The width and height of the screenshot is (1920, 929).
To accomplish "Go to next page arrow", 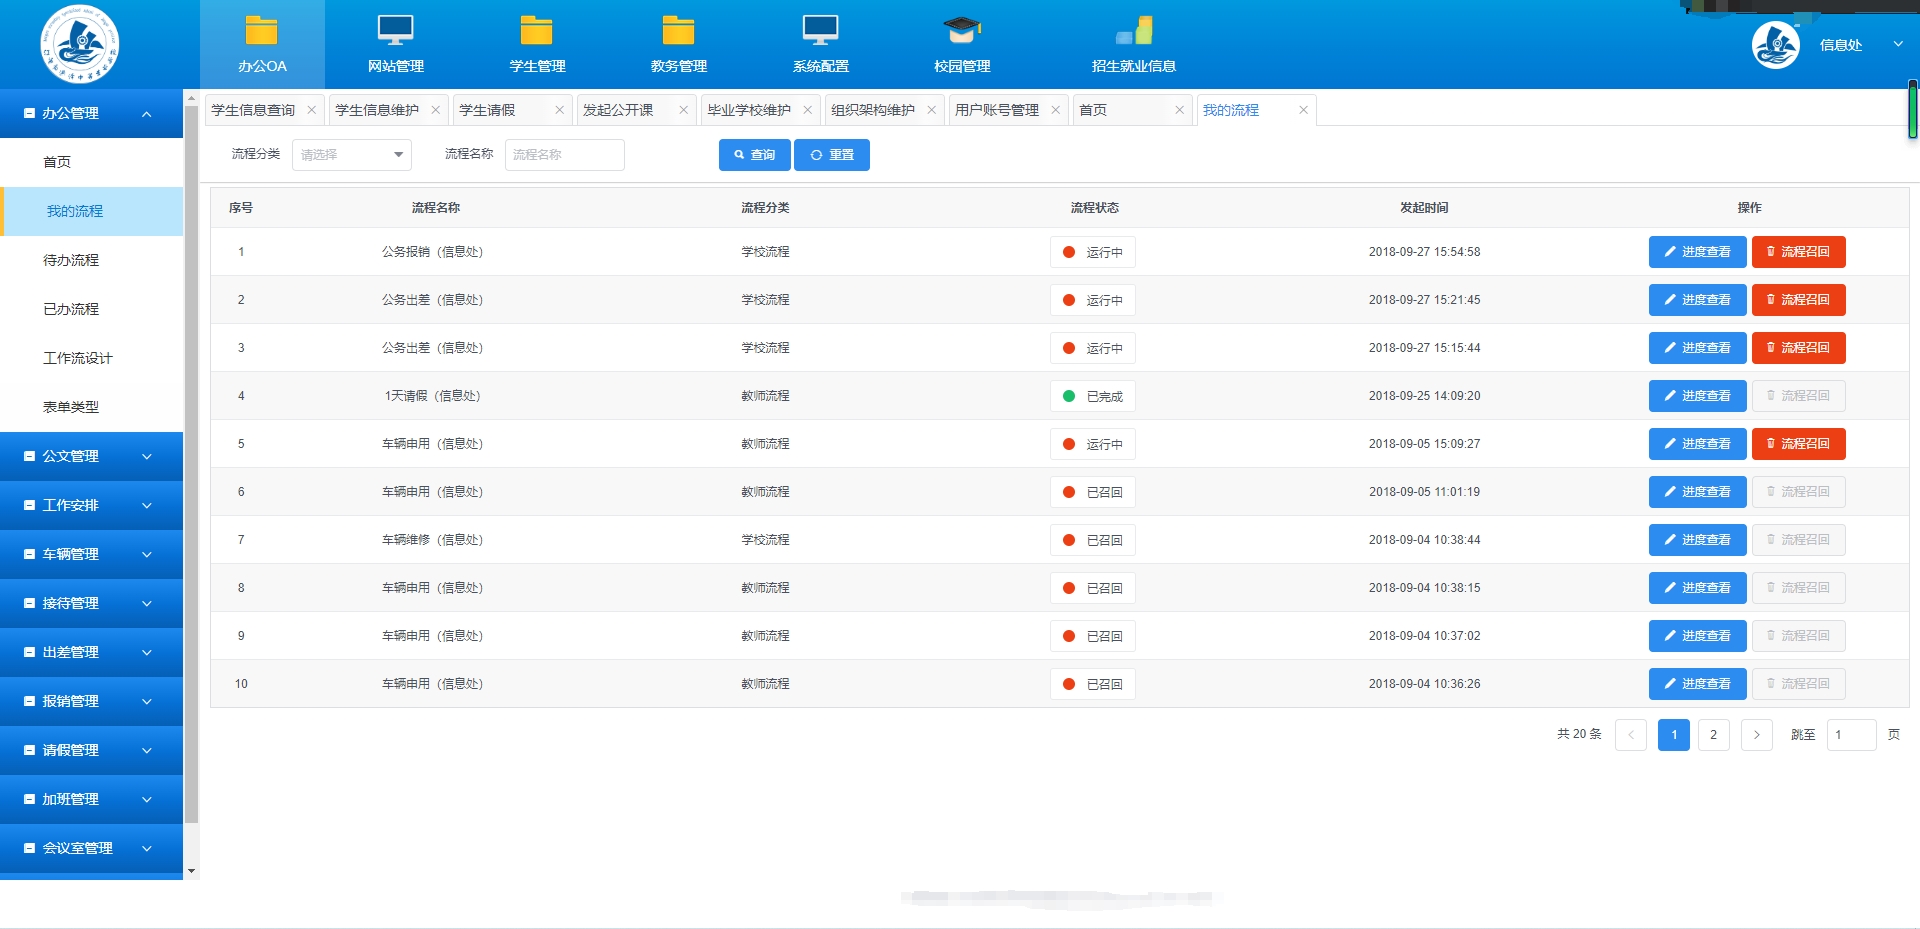I will coord(1757,735).
